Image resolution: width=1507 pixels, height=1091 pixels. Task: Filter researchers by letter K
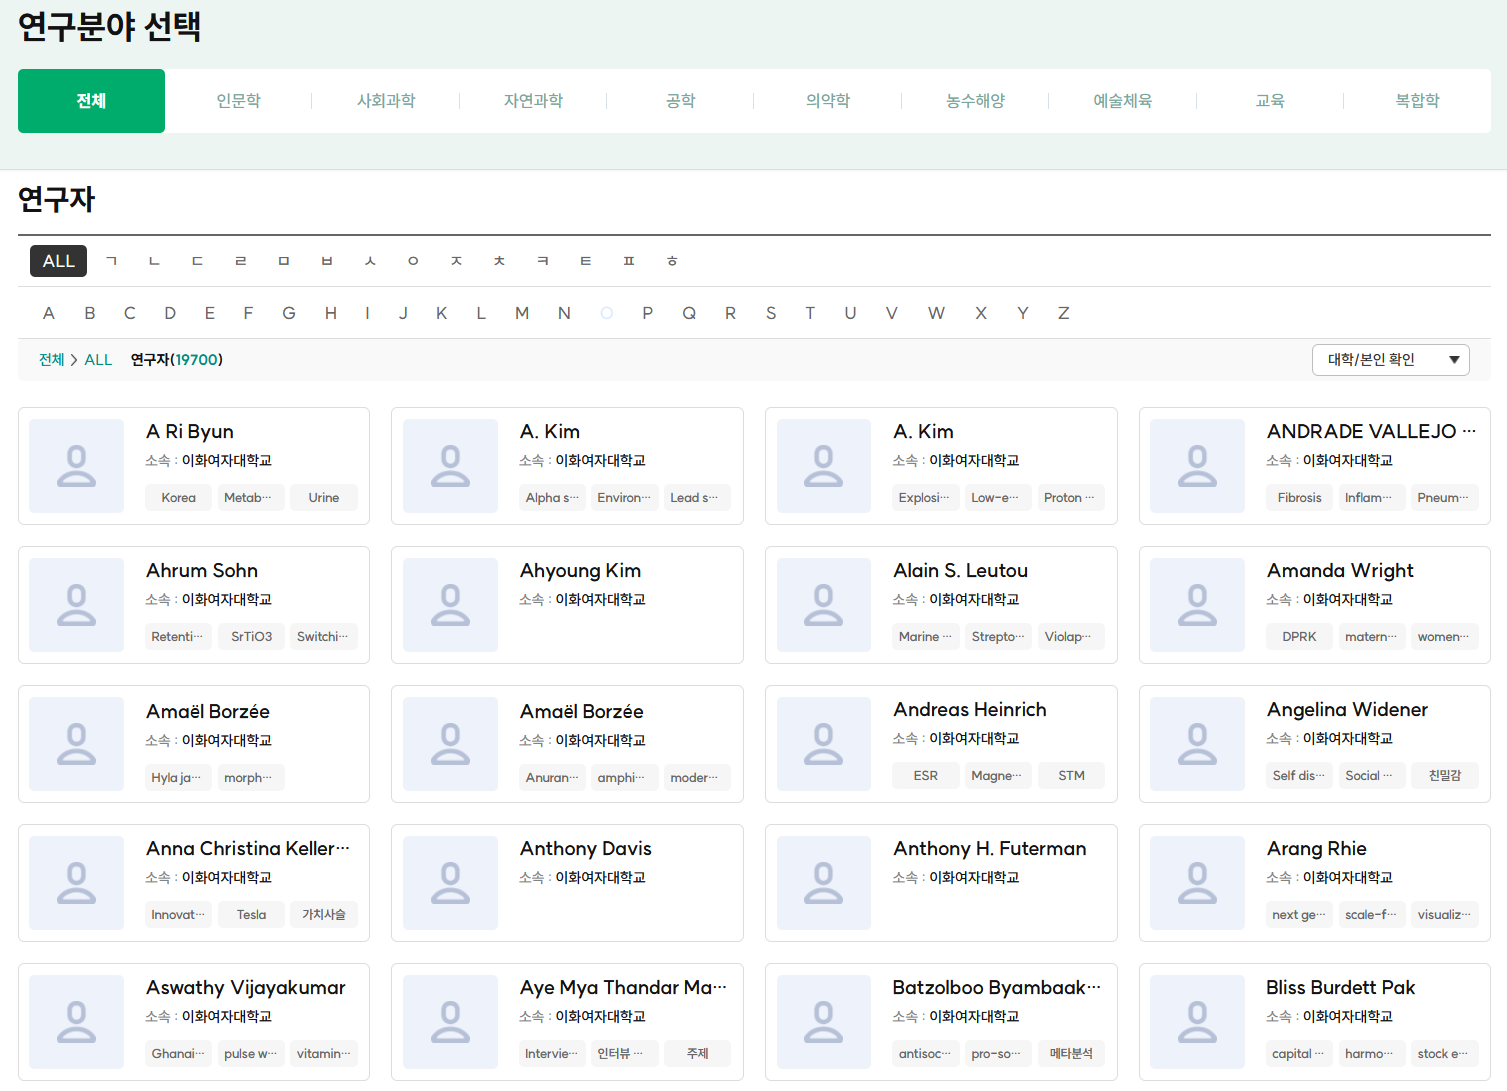point(441,313)
